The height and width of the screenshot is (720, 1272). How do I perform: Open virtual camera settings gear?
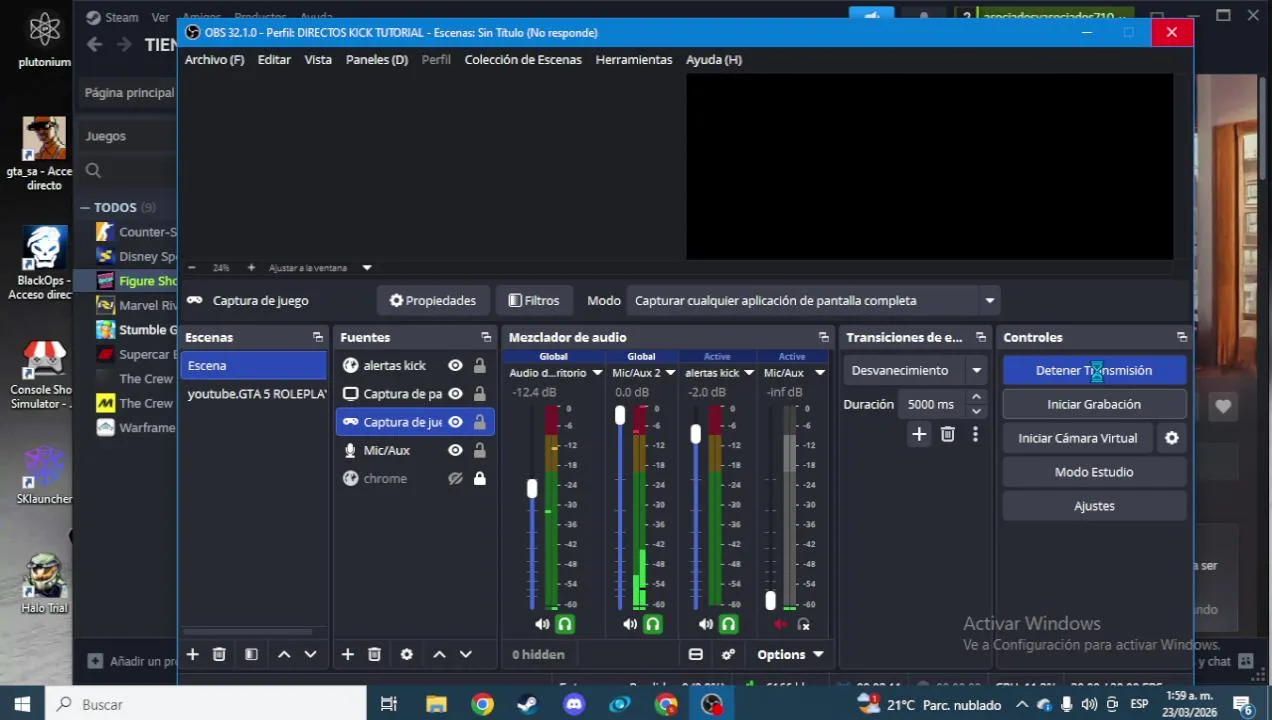click(x=1171, y=438)
